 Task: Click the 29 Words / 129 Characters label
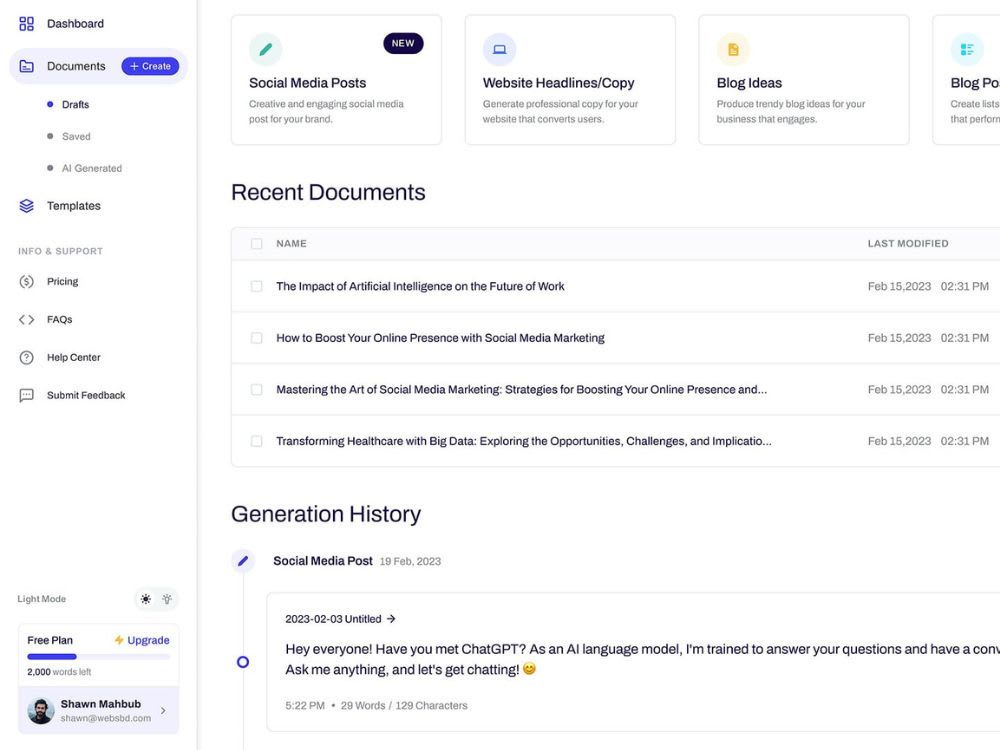[404, 705]
